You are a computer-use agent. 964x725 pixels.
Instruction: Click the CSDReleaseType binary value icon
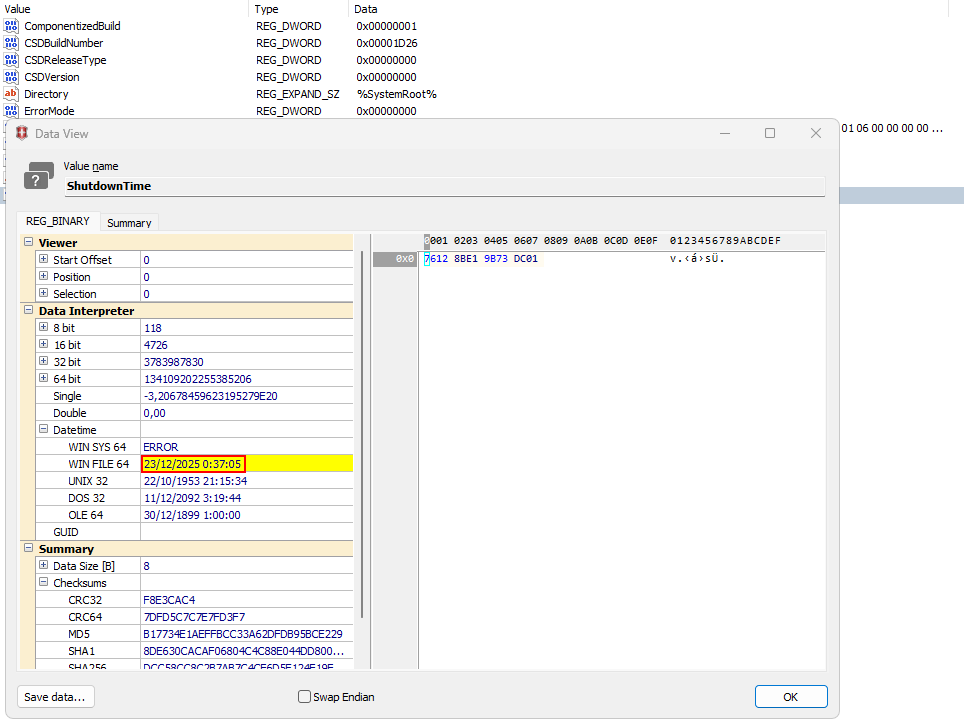[x=11, y=60]
